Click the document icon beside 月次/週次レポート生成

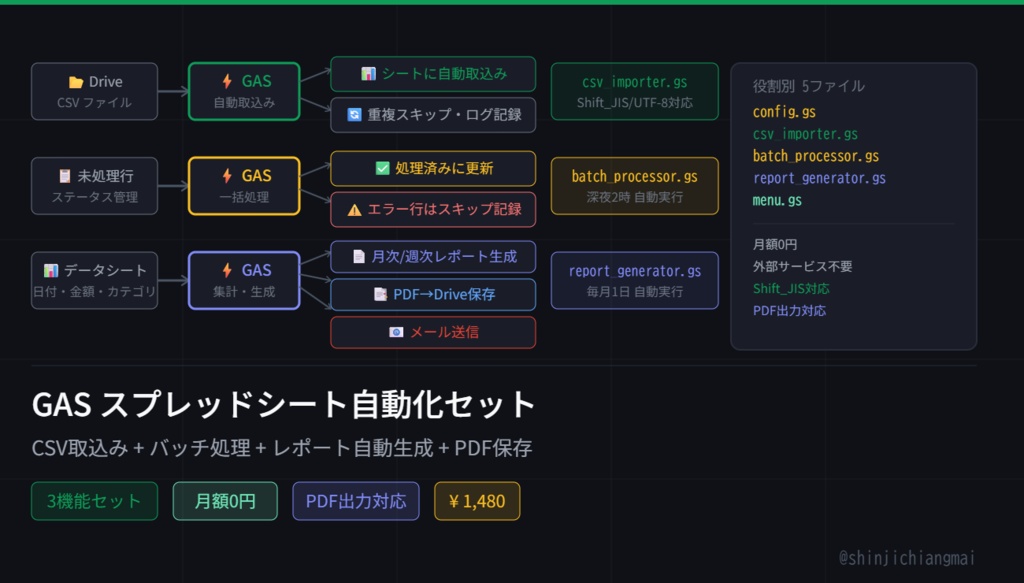(359, 257)
